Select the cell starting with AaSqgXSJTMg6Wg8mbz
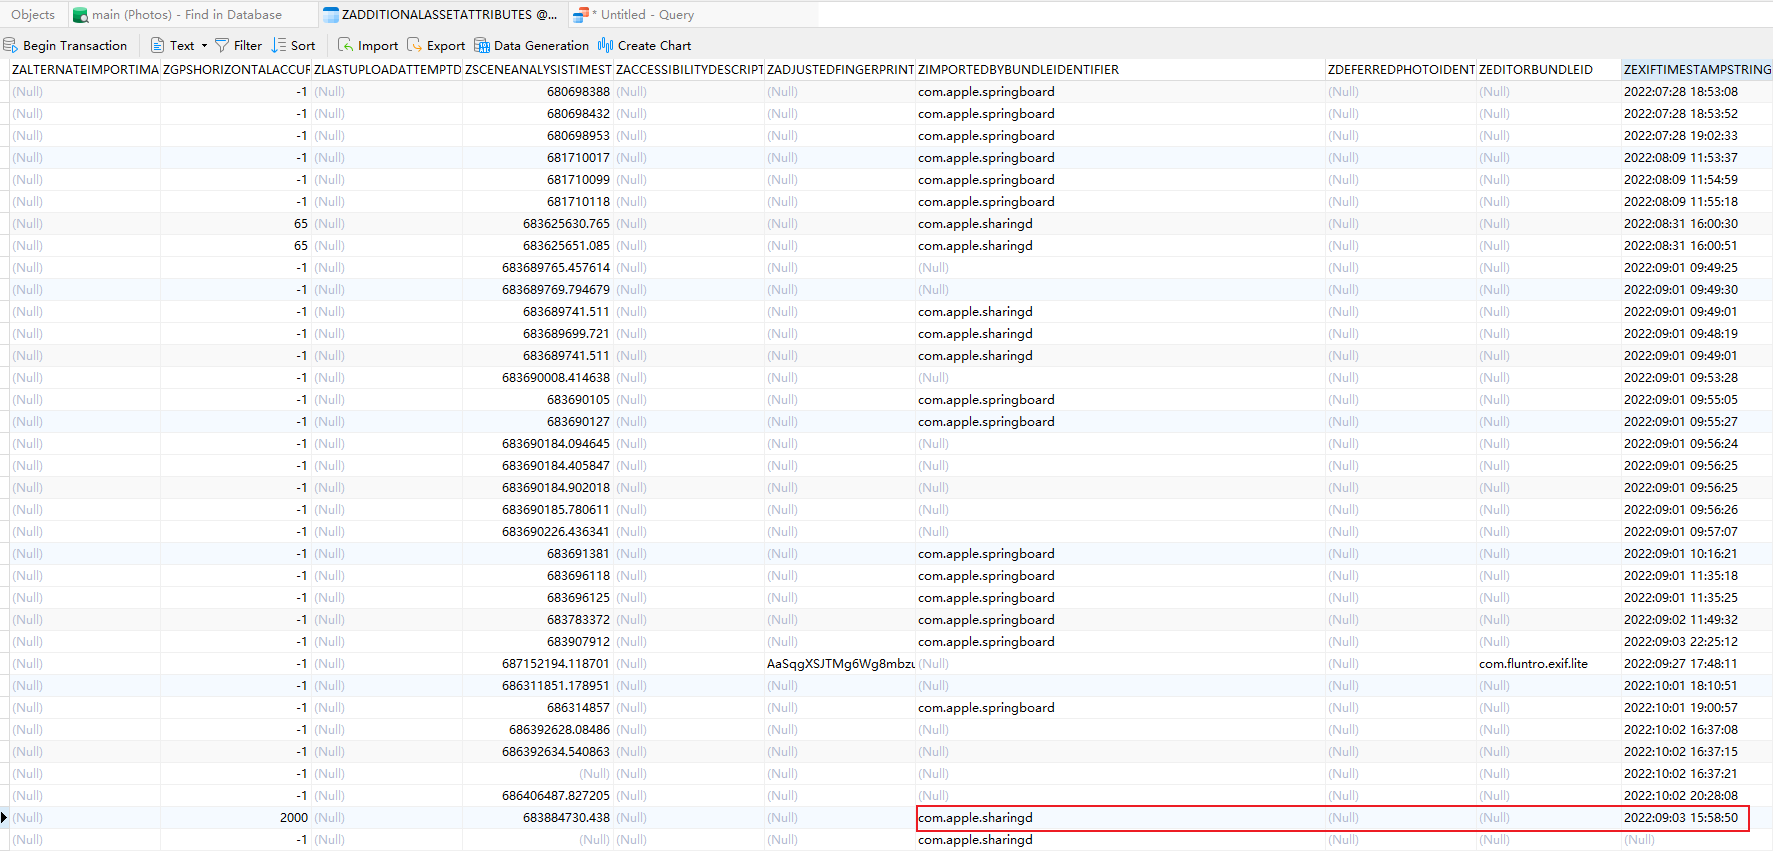The image size is (1773, 860). click(839, 664)
